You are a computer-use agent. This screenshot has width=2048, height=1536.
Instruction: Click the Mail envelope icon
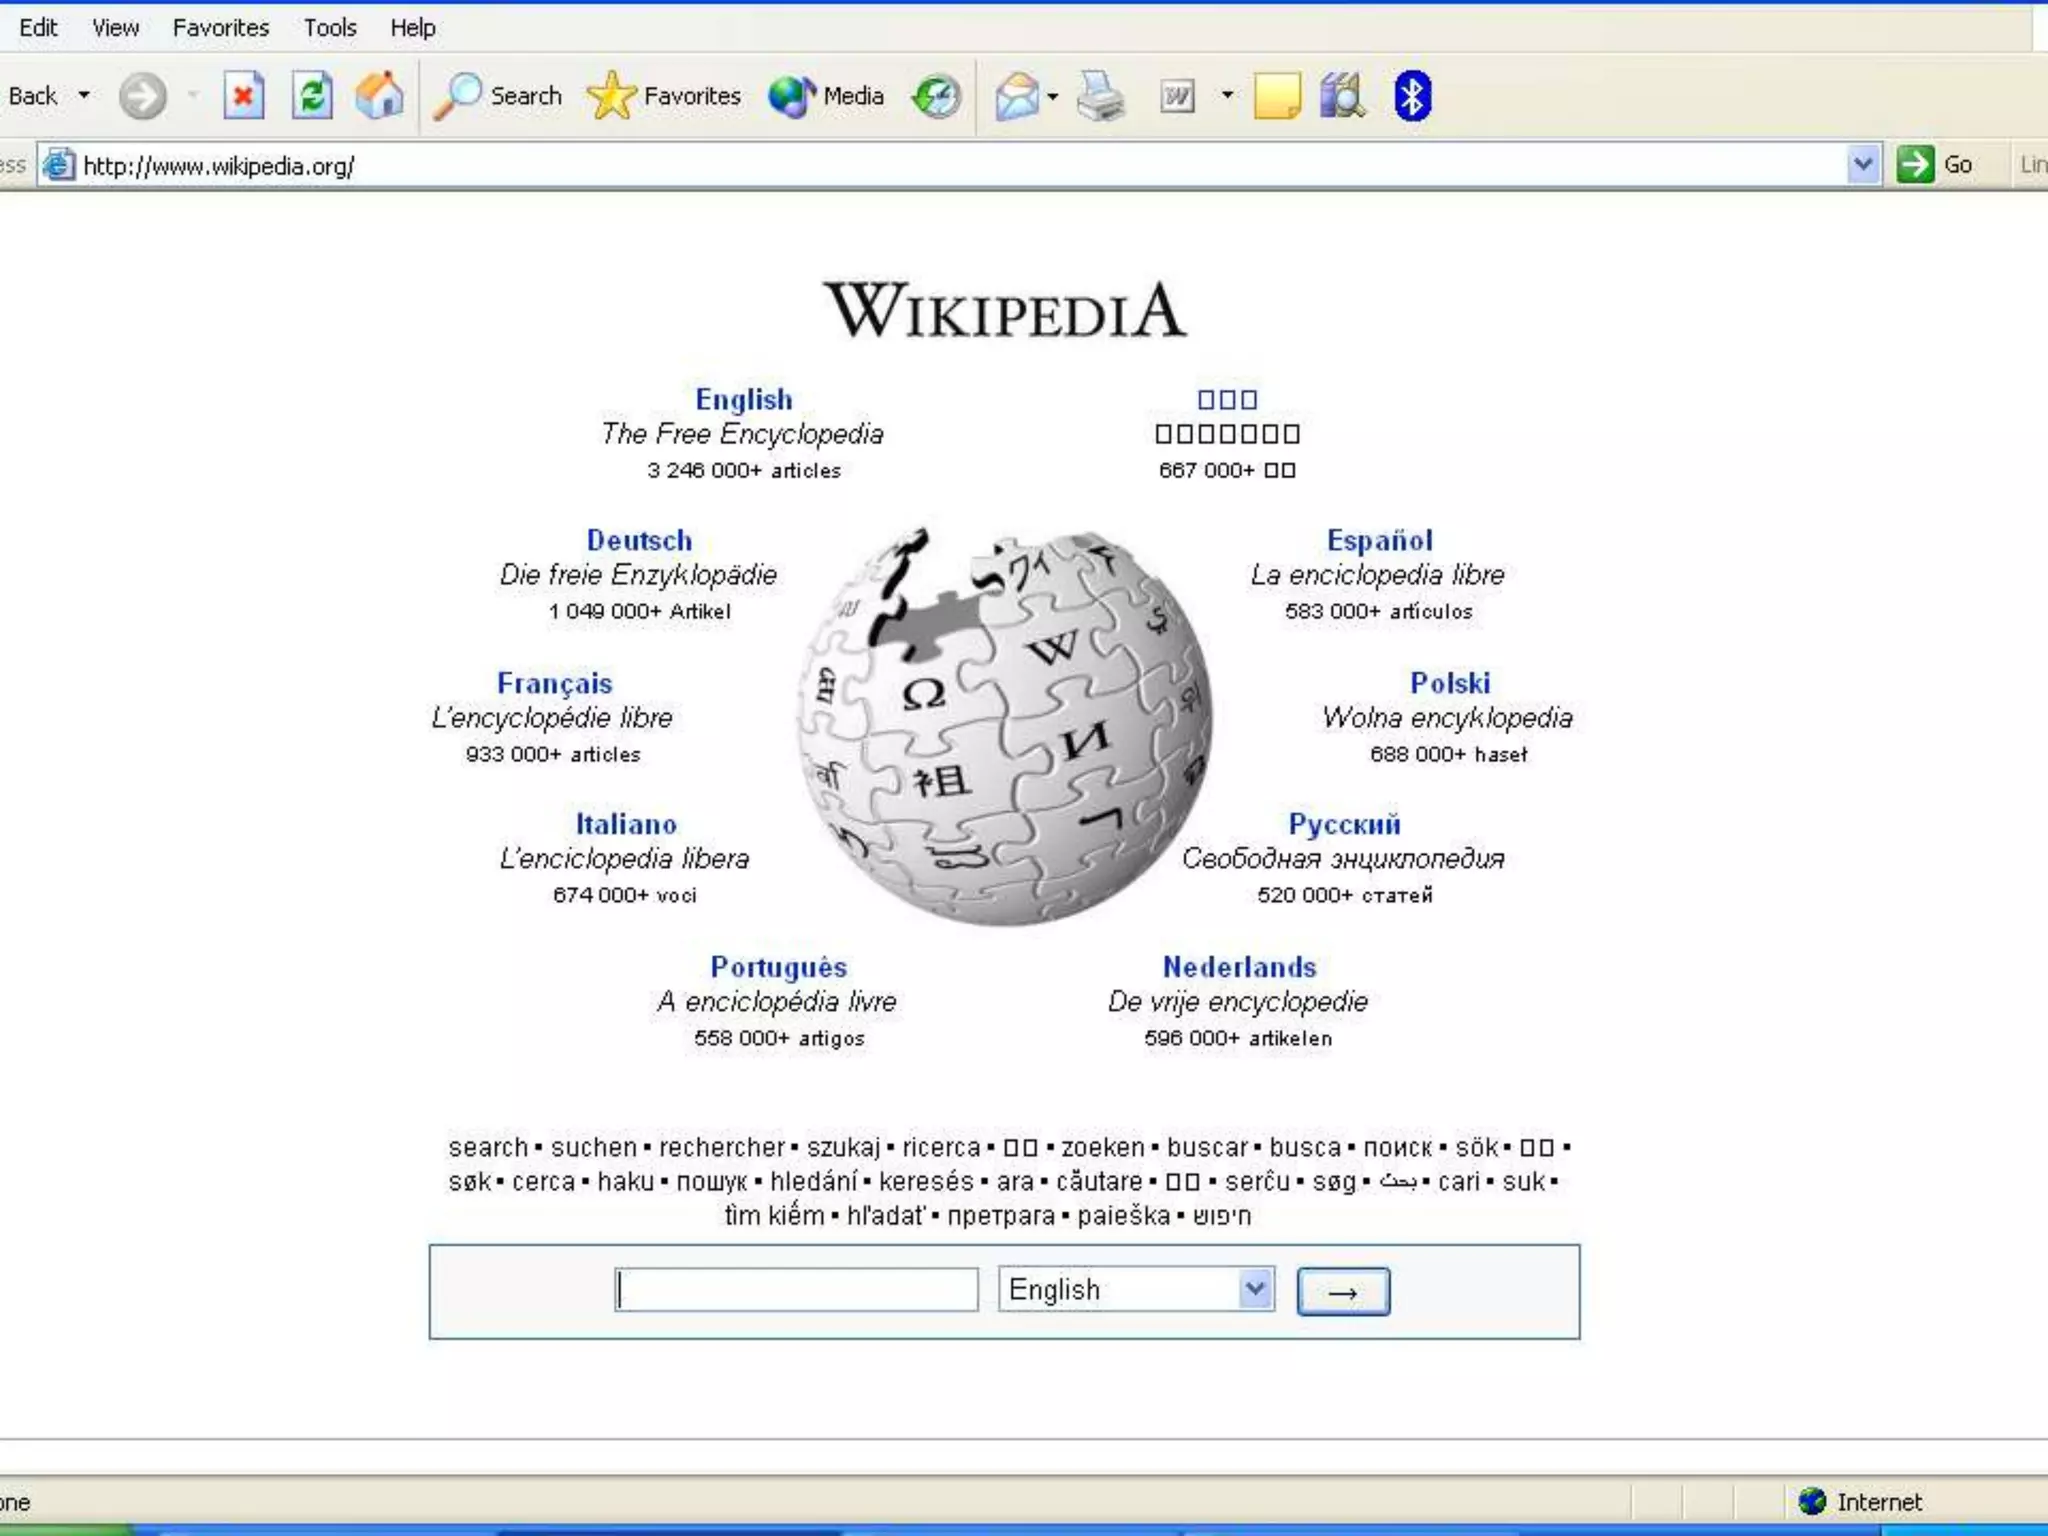[1017, 97]
